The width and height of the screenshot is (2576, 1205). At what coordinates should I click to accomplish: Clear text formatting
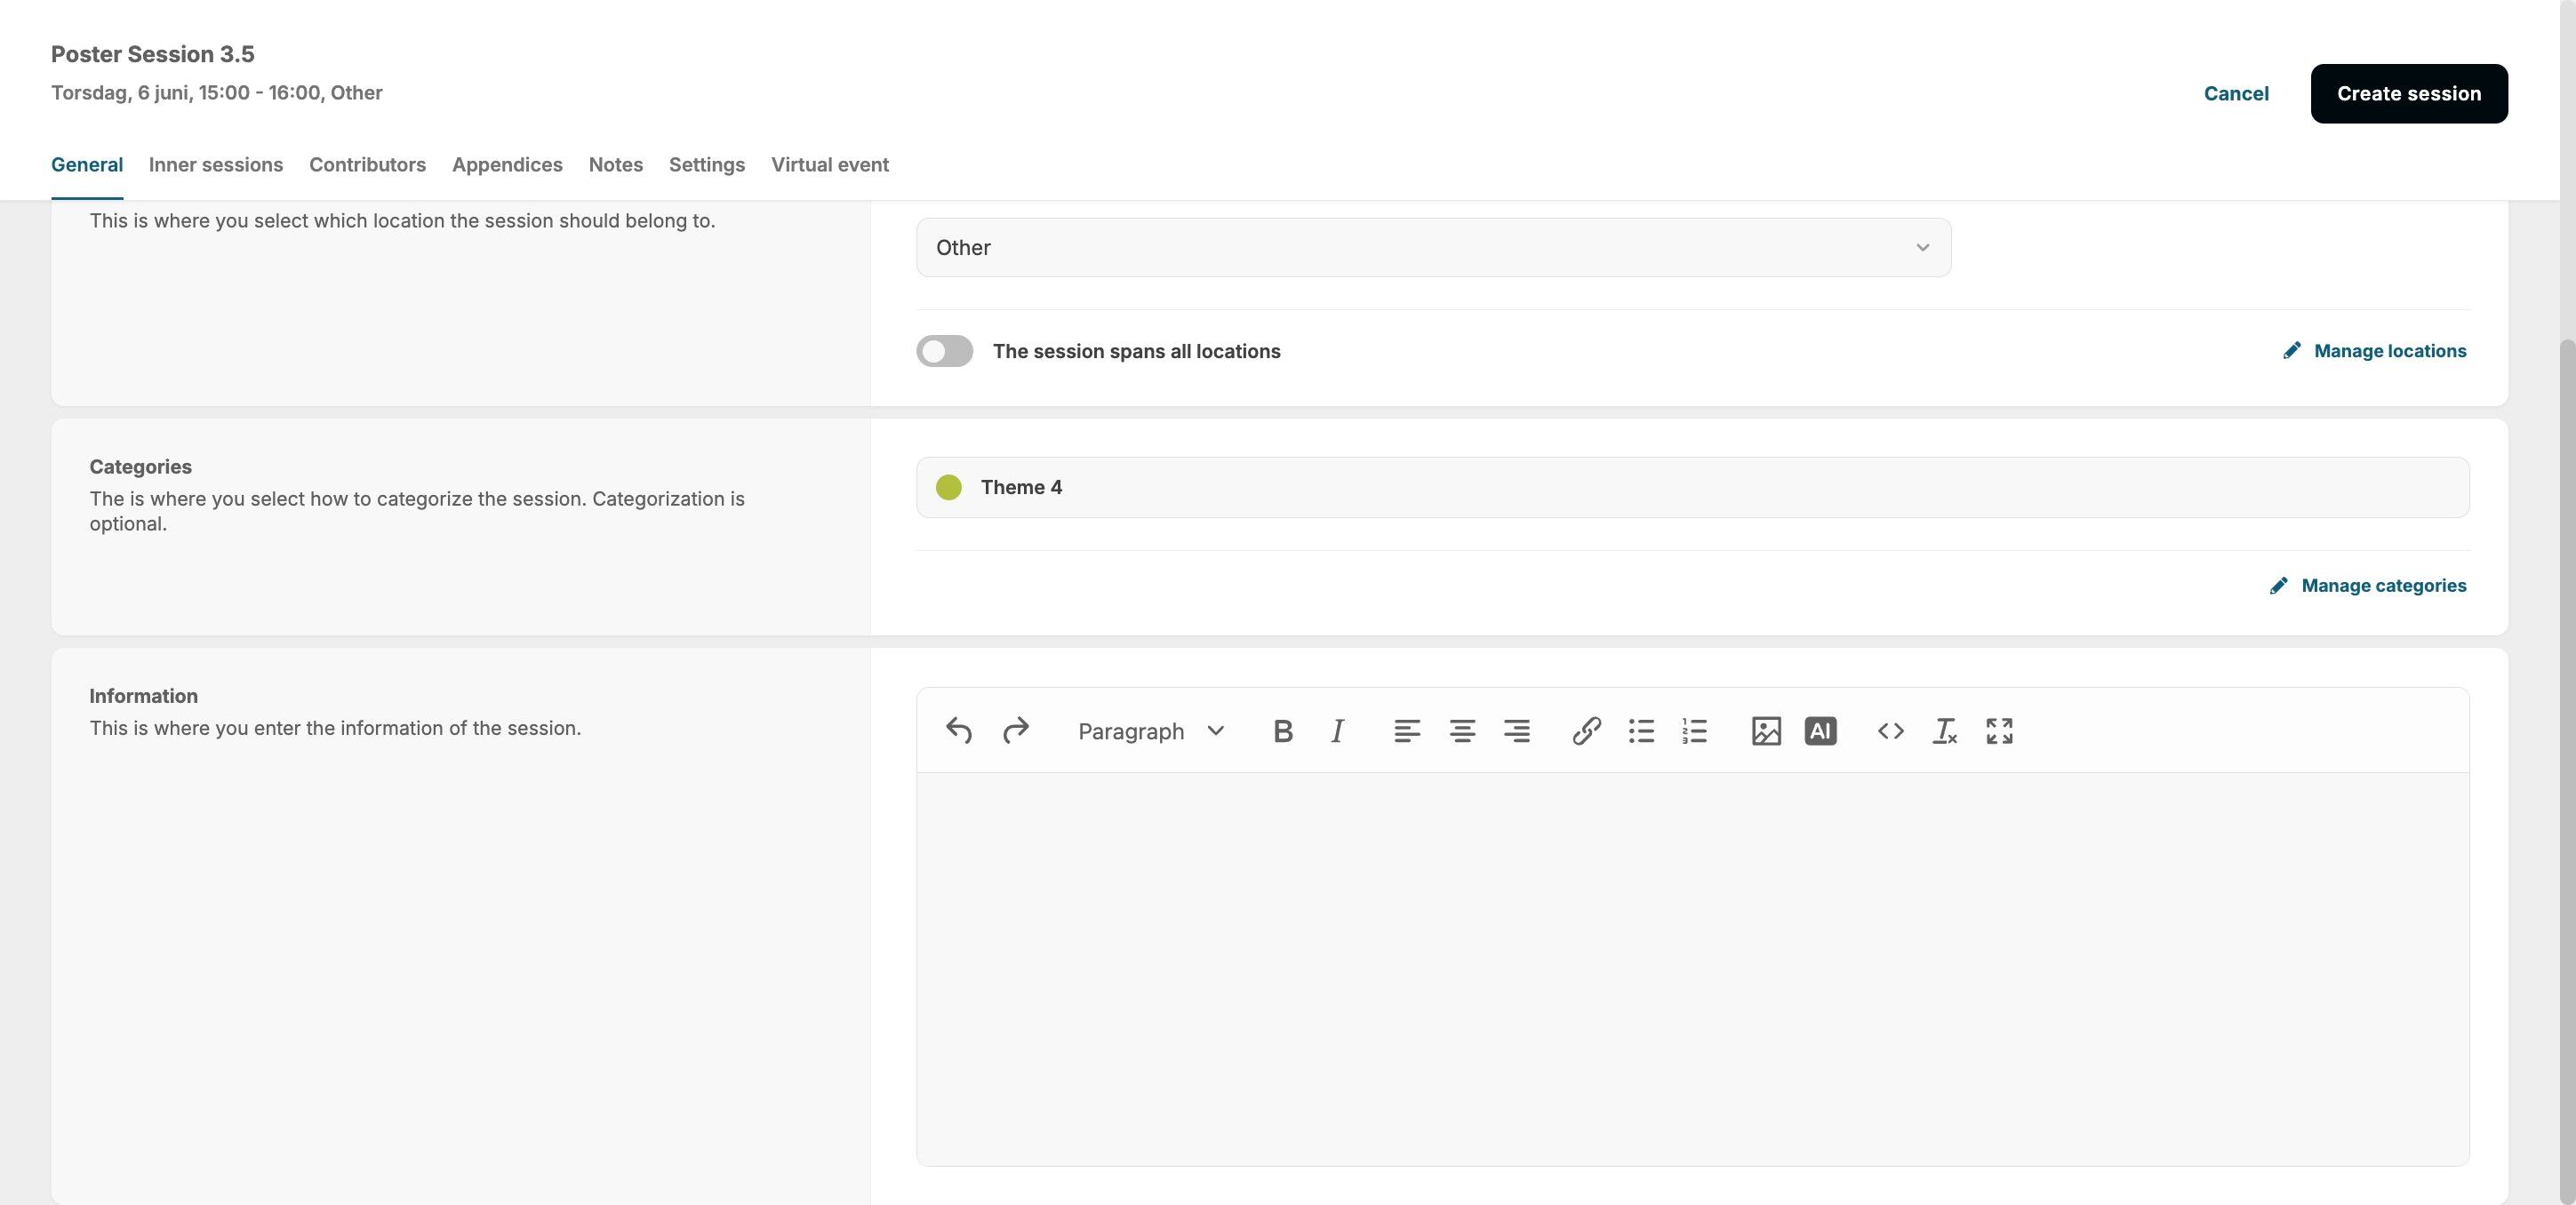[1944, 731]
